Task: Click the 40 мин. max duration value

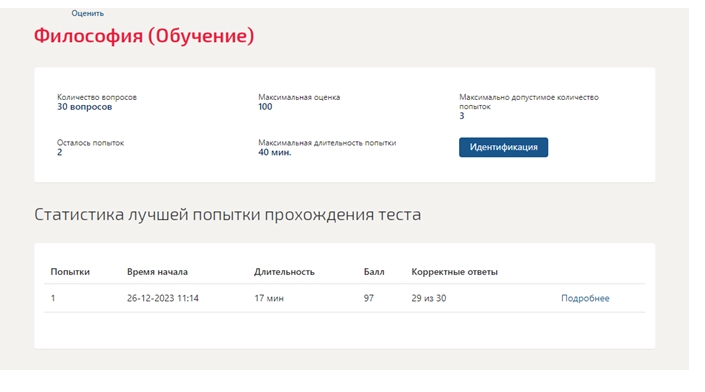Action: tap(275, 152)
